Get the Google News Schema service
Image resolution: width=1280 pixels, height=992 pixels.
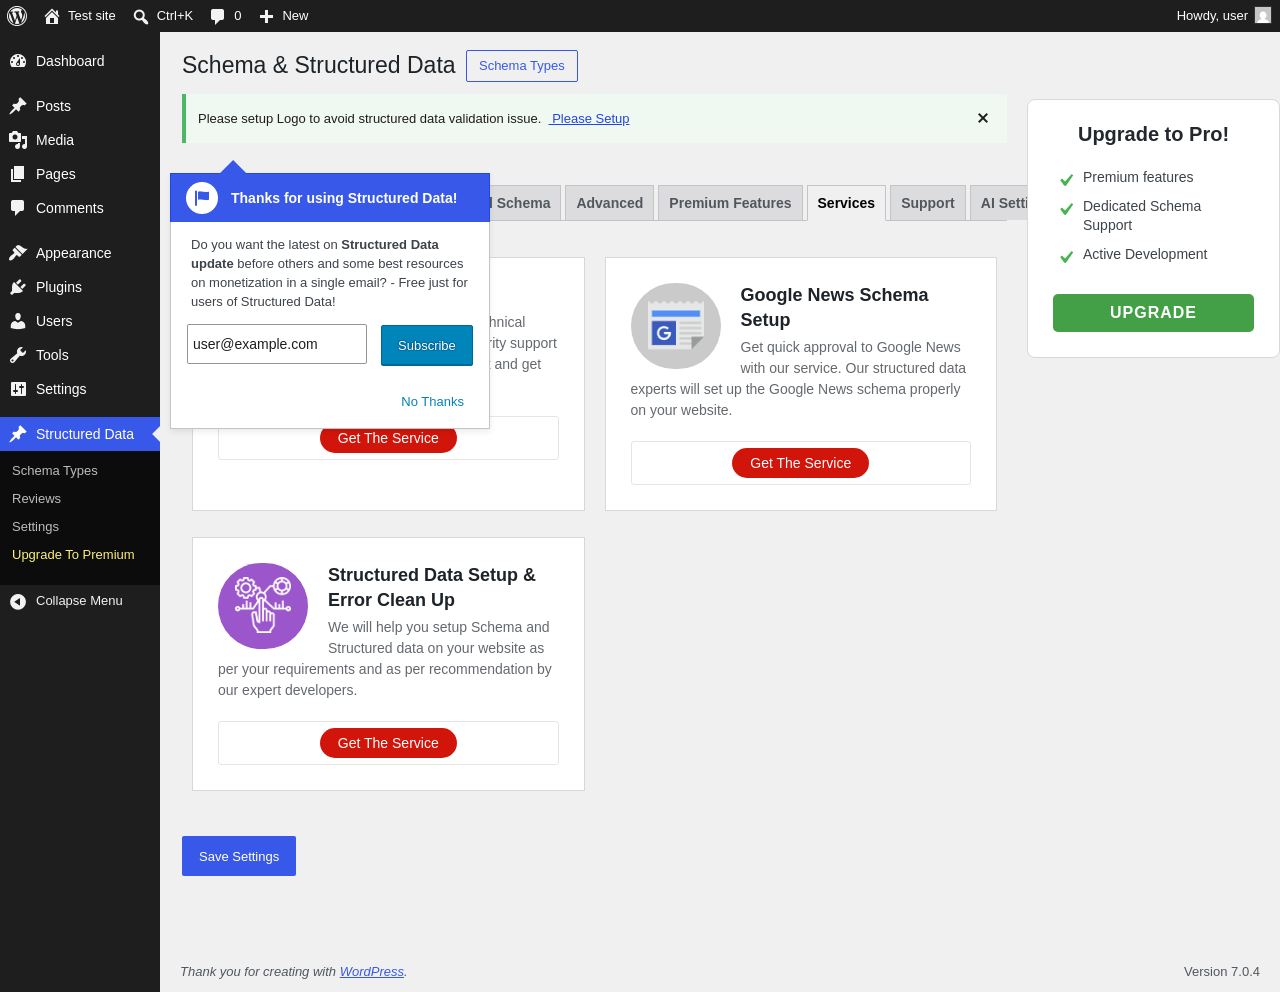(x=800, y=463)
